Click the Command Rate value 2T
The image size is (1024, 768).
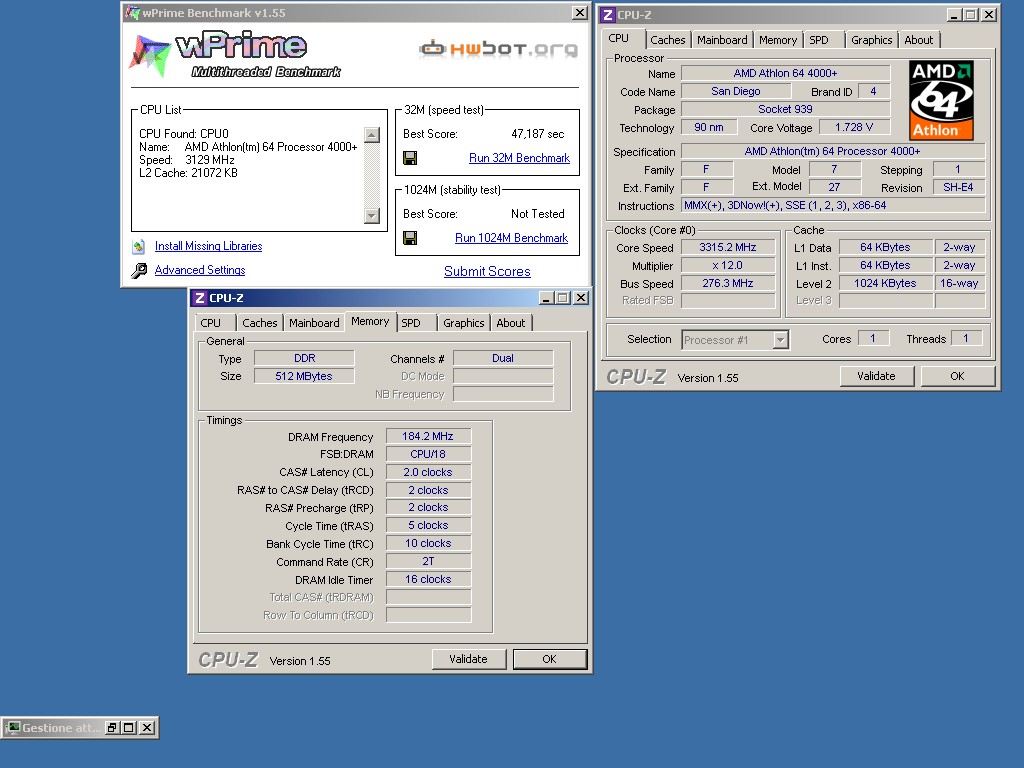(x=428, y=562)
